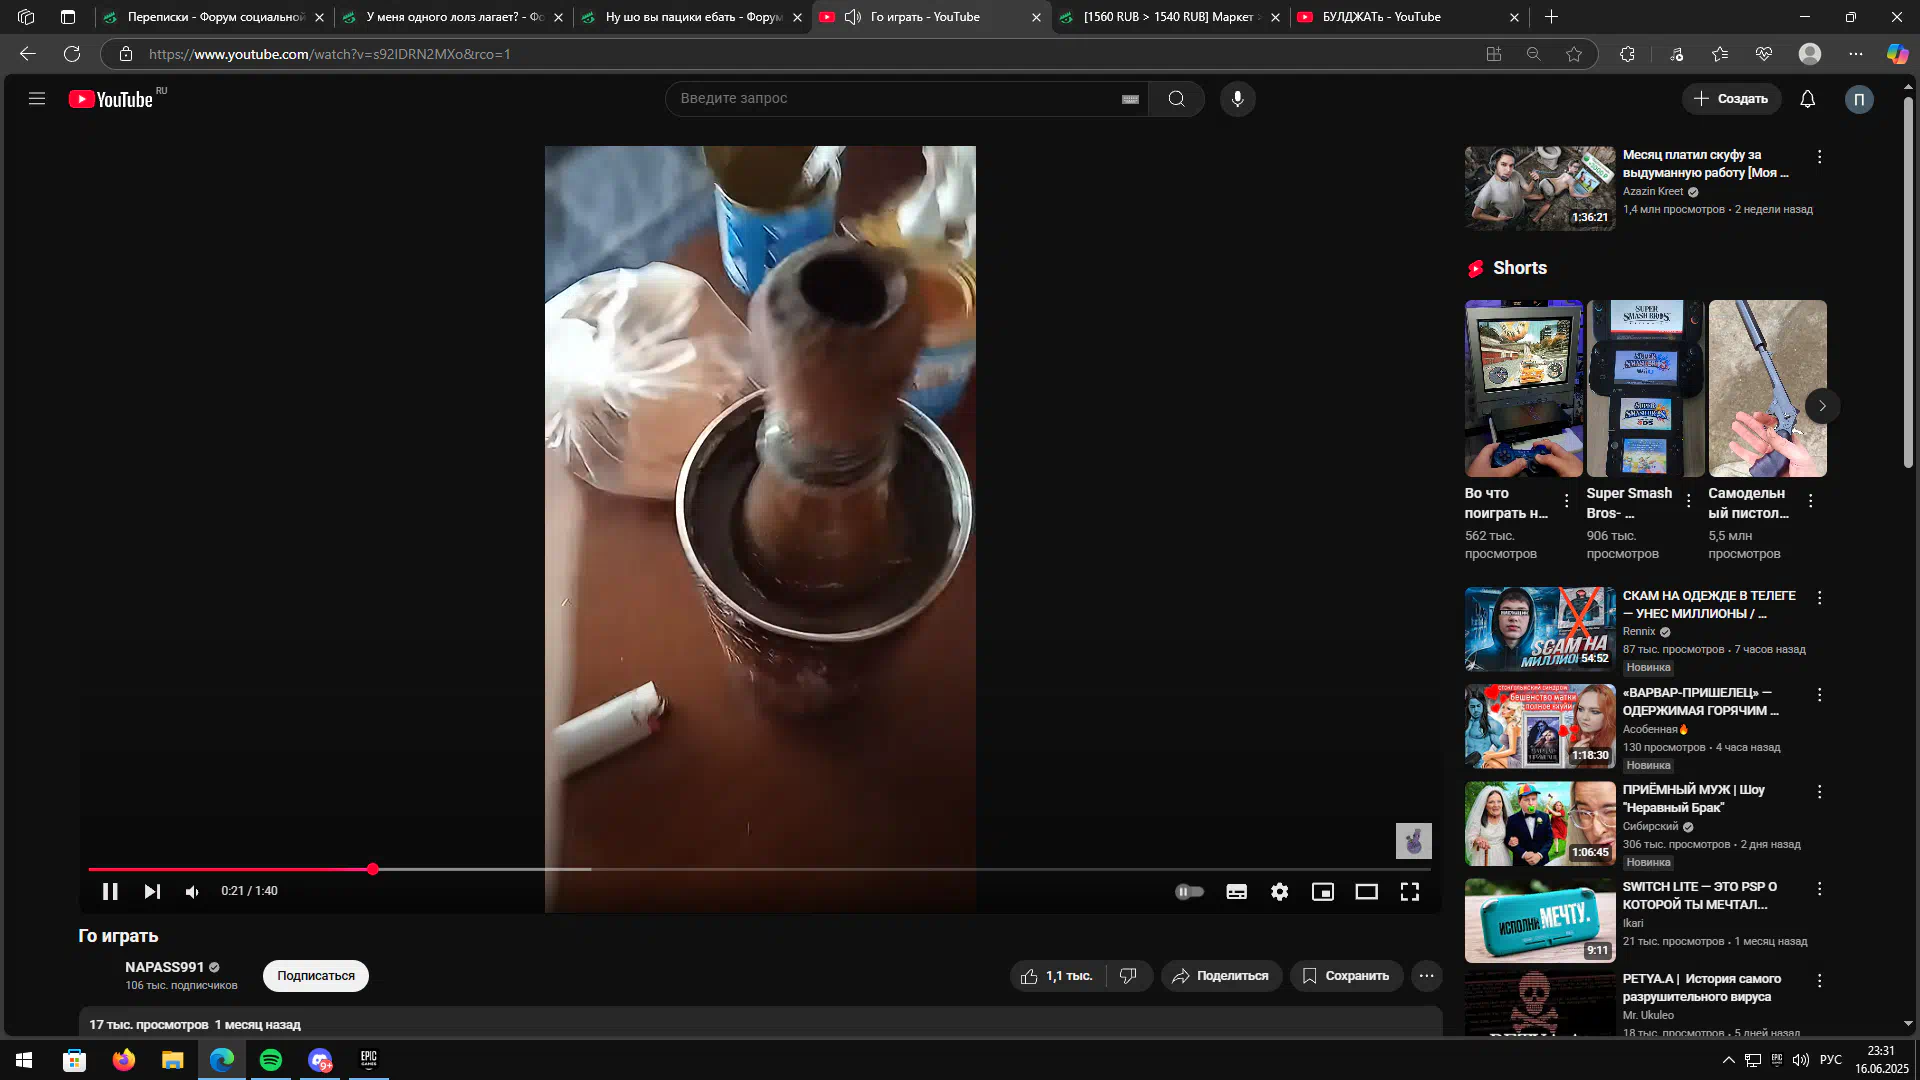Add this page to favorites star
The image size is (1920, 1080).
(1574, 54)
